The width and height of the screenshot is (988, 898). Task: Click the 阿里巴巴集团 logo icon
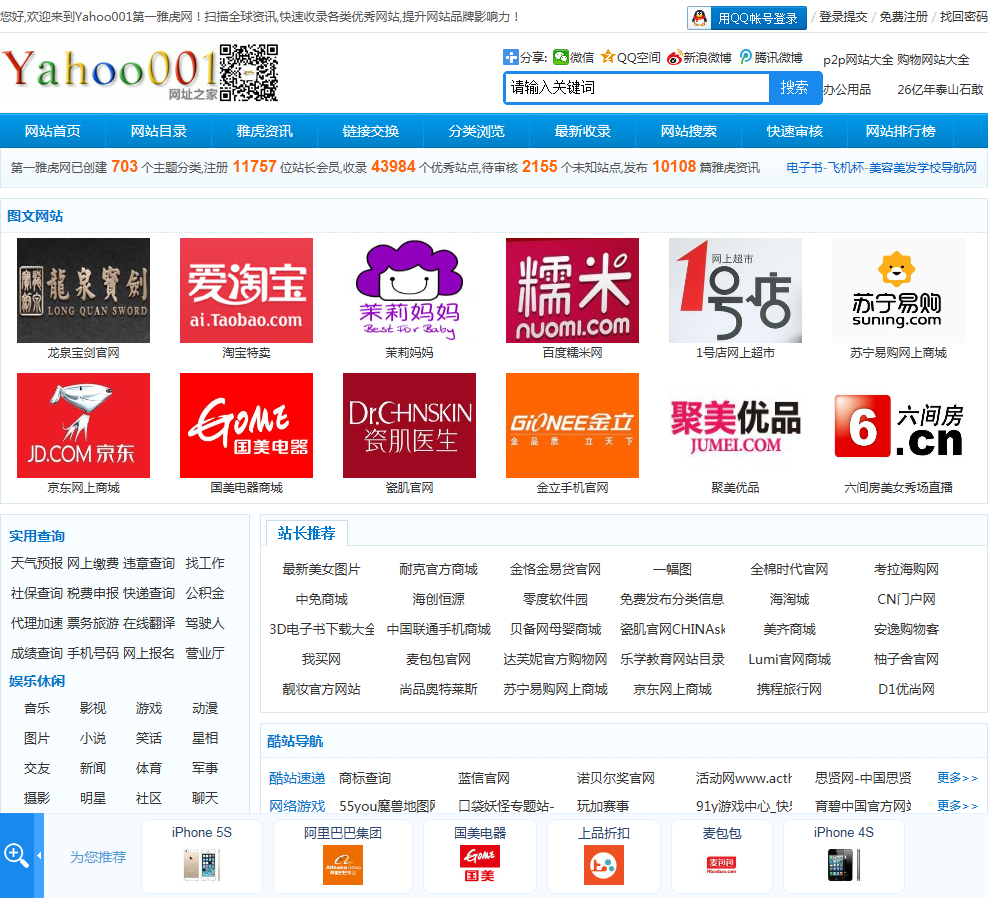[343, 865]
